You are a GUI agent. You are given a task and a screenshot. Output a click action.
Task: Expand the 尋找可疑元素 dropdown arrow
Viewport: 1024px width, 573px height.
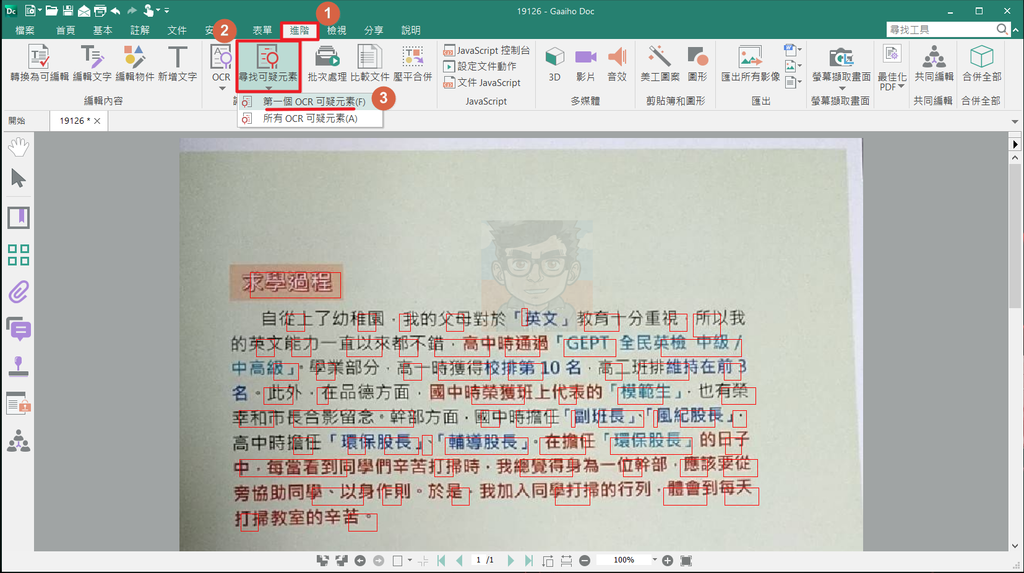[268, 87]
